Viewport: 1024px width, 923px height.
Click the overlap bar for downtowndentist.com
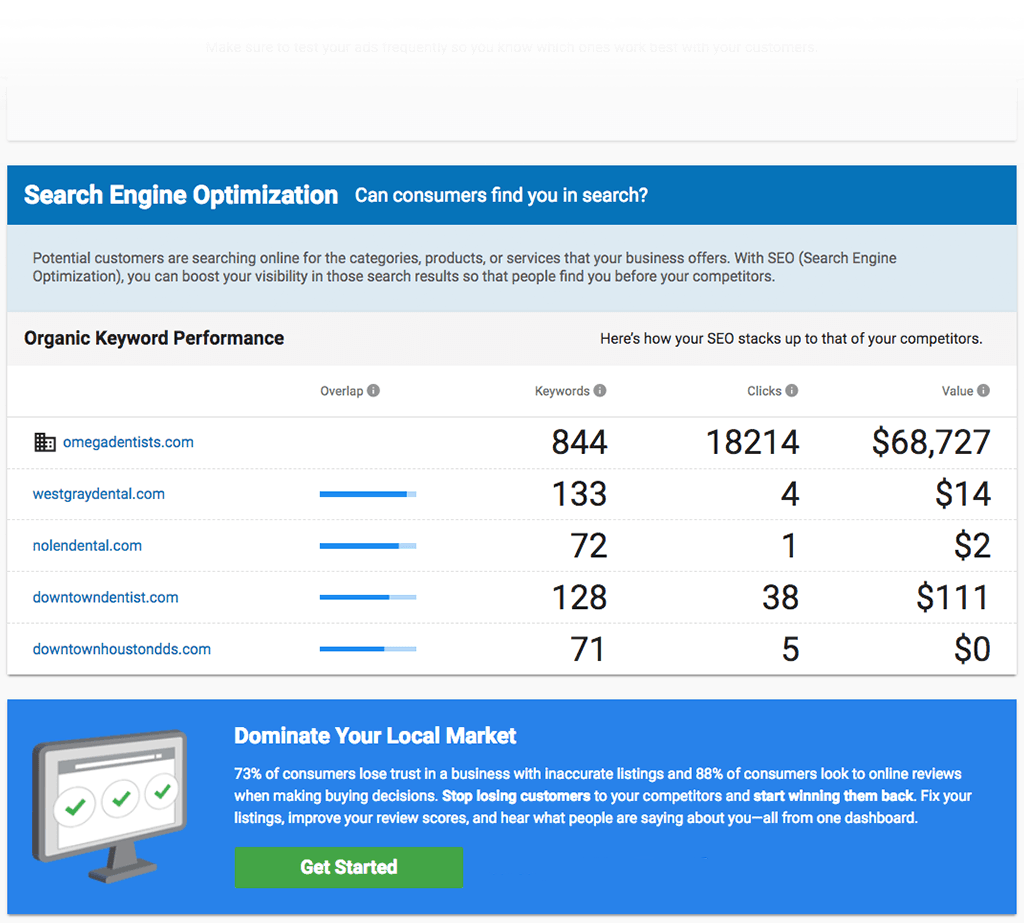367,597
